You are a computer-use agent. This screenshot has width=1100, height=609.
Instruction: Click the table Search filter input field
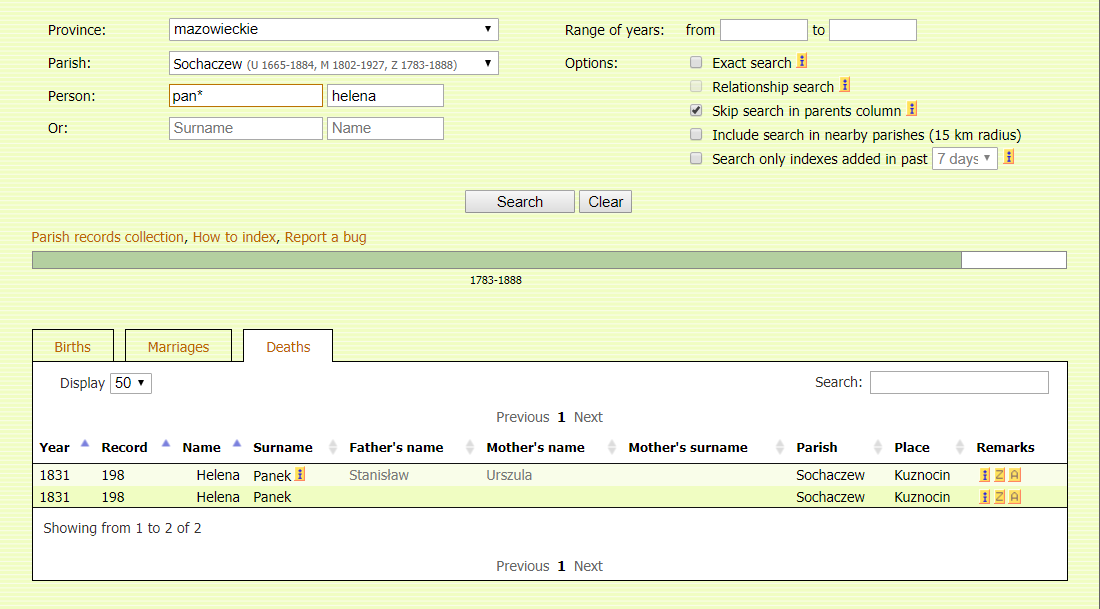pos(958,382)
